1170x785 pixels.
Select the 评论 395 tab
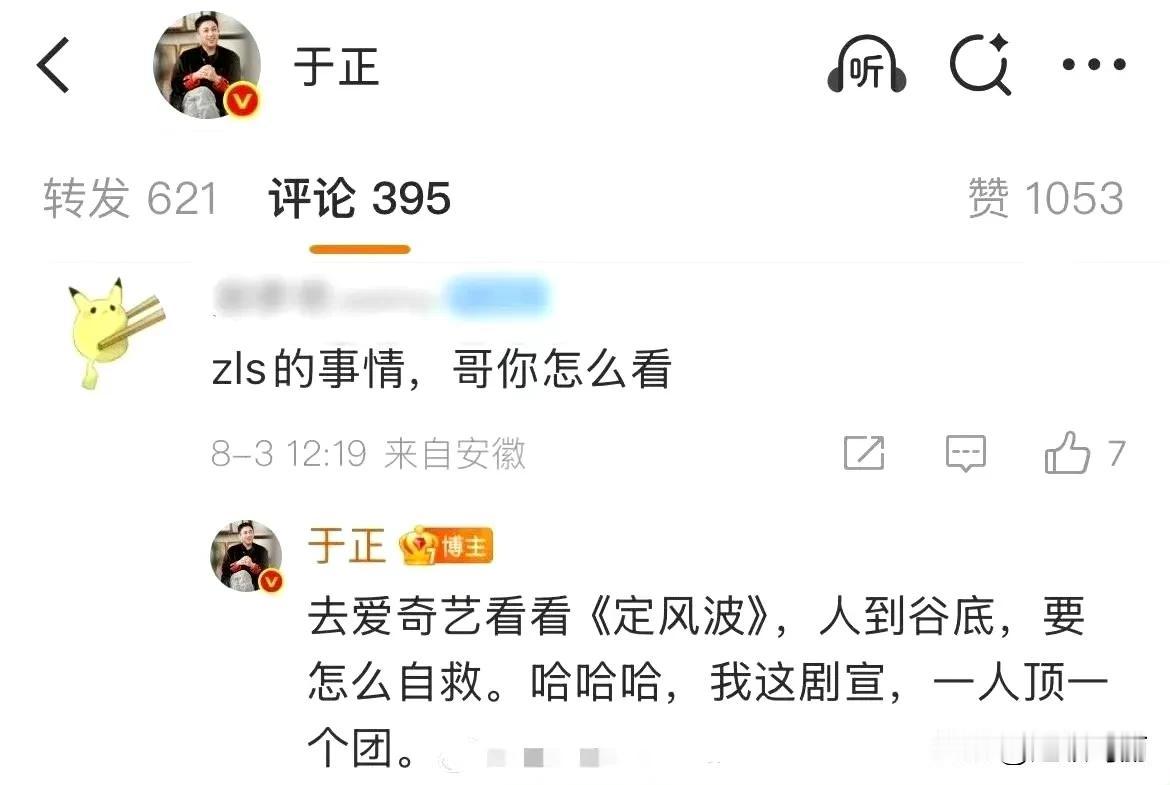[360, 198]
